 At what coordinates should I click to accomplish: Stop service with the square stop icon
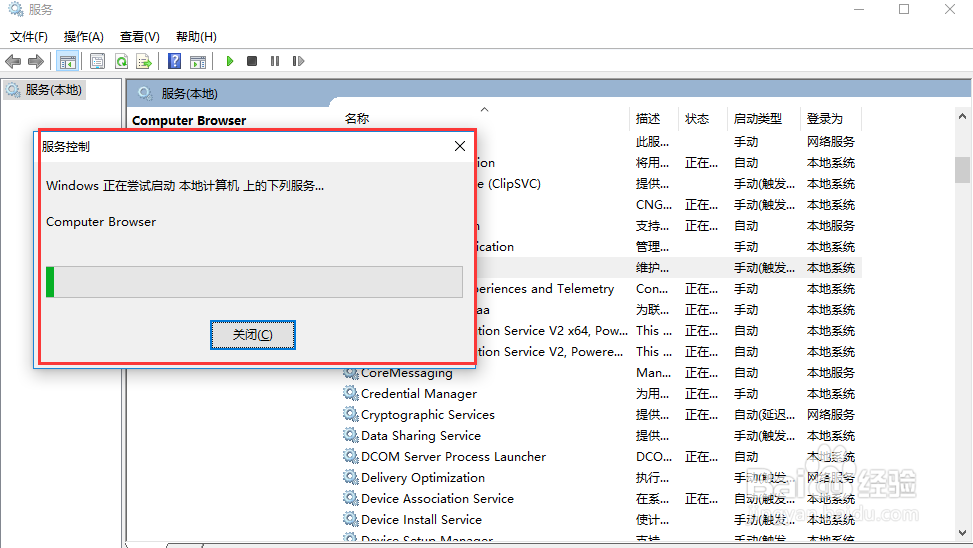252,61
